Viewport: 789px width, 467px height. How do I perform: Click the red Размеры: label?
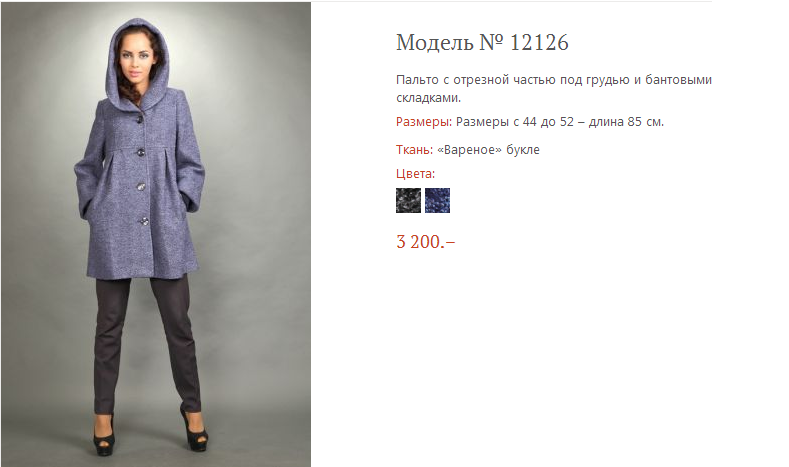tap(424, 122)
